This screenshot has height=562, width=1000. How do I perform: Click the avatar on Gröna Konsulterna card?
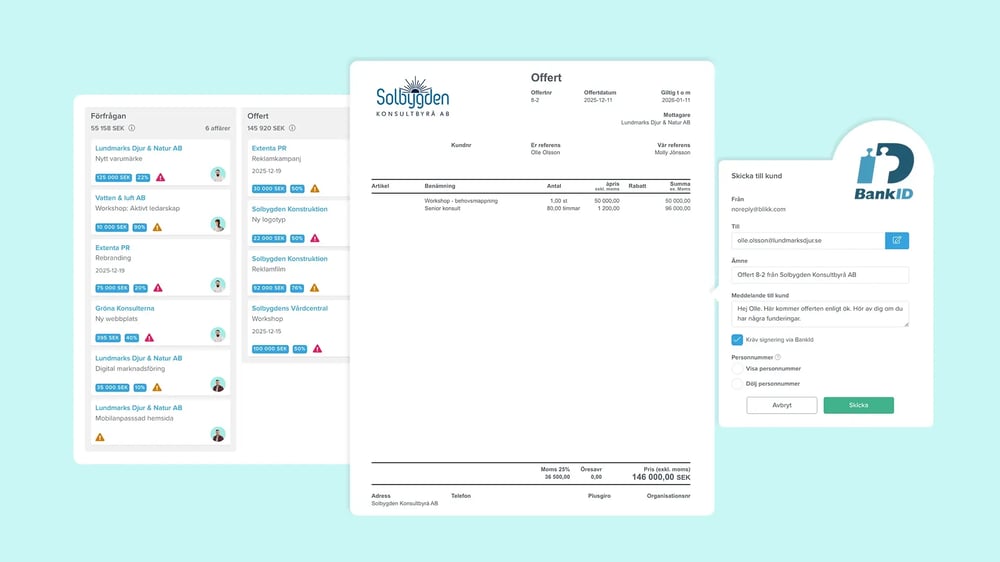218,334
